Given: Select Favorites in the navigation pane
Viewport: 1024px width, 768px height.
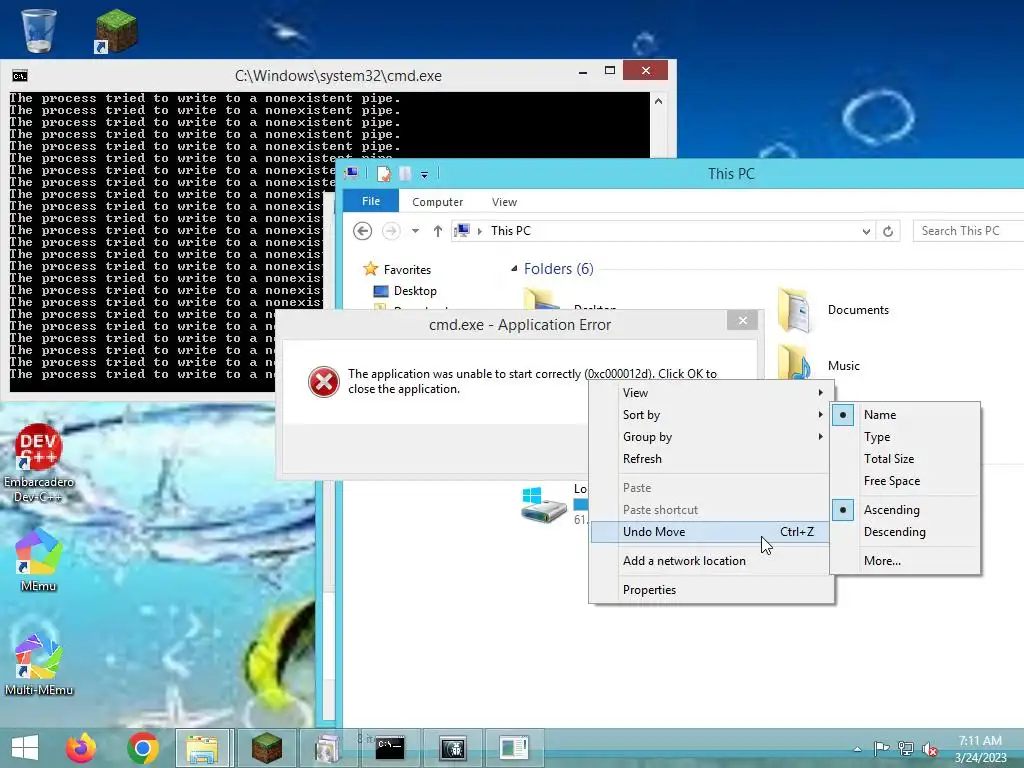Looking at the screenshot, I should pyautogui.click(x=407, y=269).
